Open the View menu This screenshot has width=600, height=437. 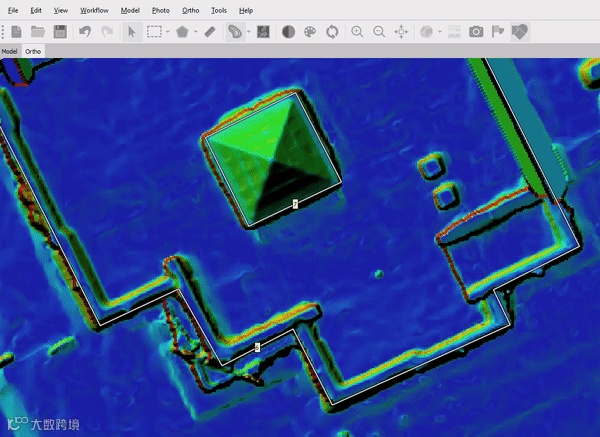pyautogui.click(x=60, y=10)
